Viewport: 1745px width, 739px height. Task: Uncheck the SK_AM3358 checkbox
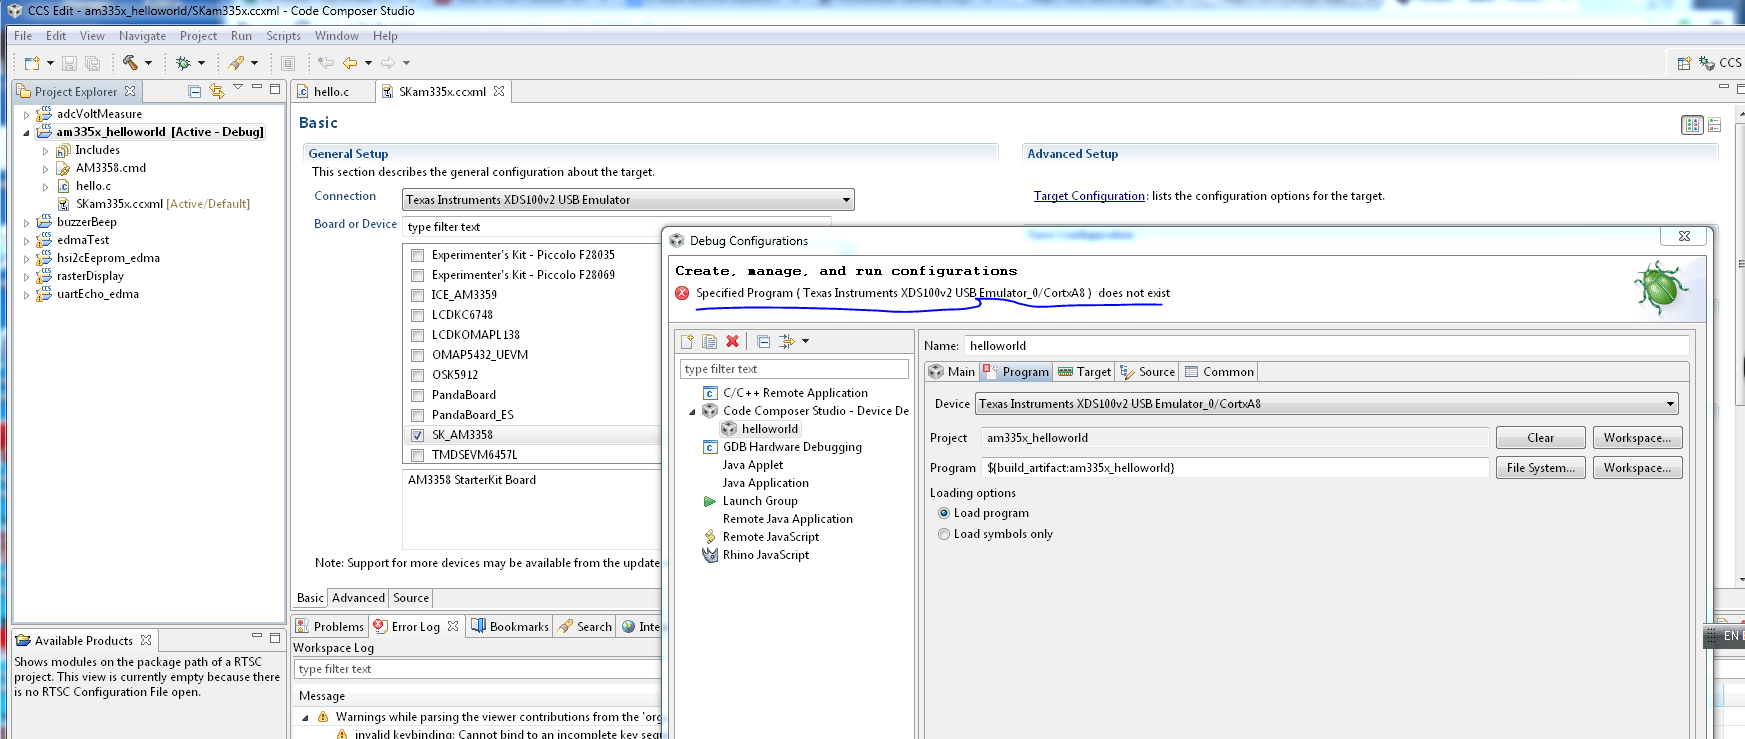coord(418,435)
